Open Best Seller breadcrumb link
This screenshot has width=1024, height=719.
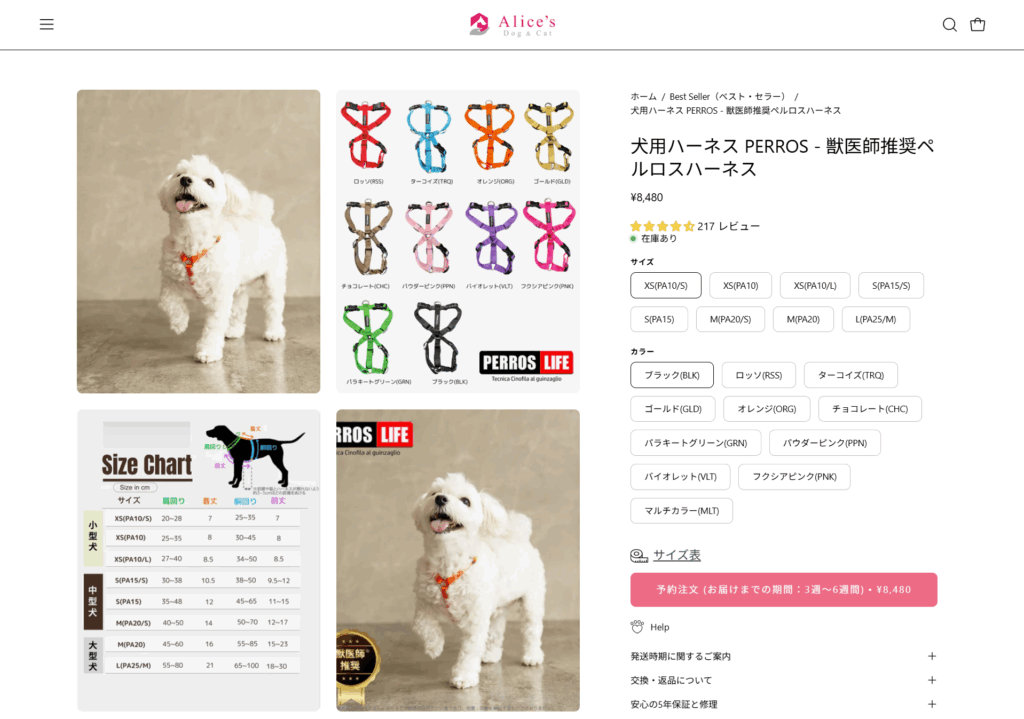728,97
